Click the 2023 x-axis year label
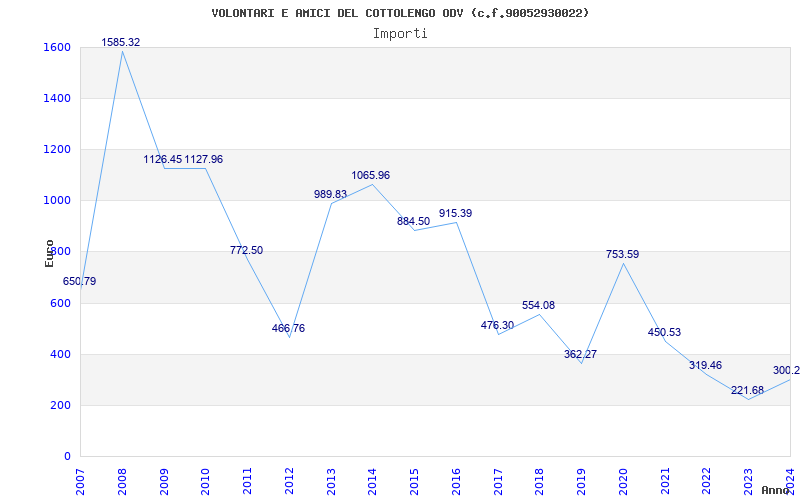The height and width of the screenshot is (500, 800). (x=748, y=481)
